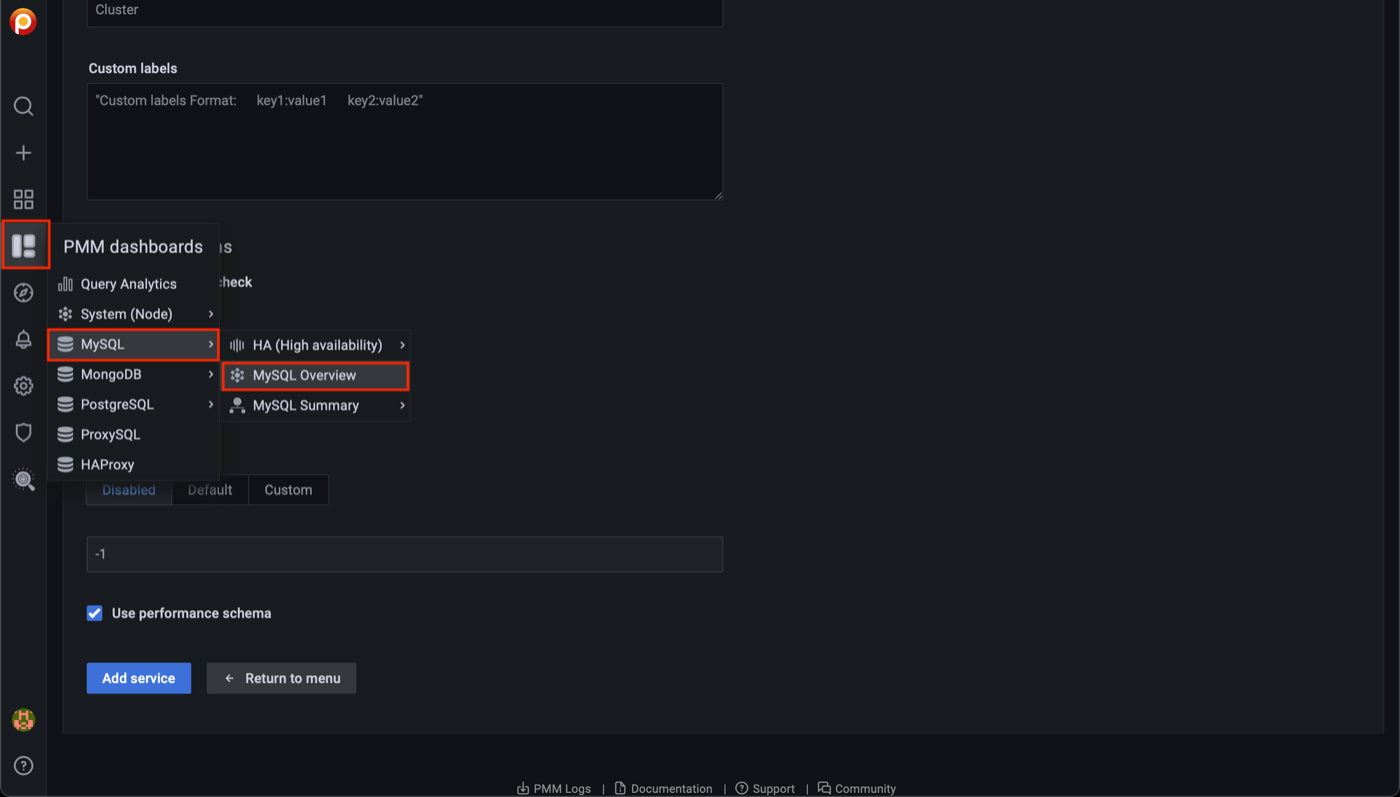Choose ProxySQL in PMM dashboards menu

133,434
